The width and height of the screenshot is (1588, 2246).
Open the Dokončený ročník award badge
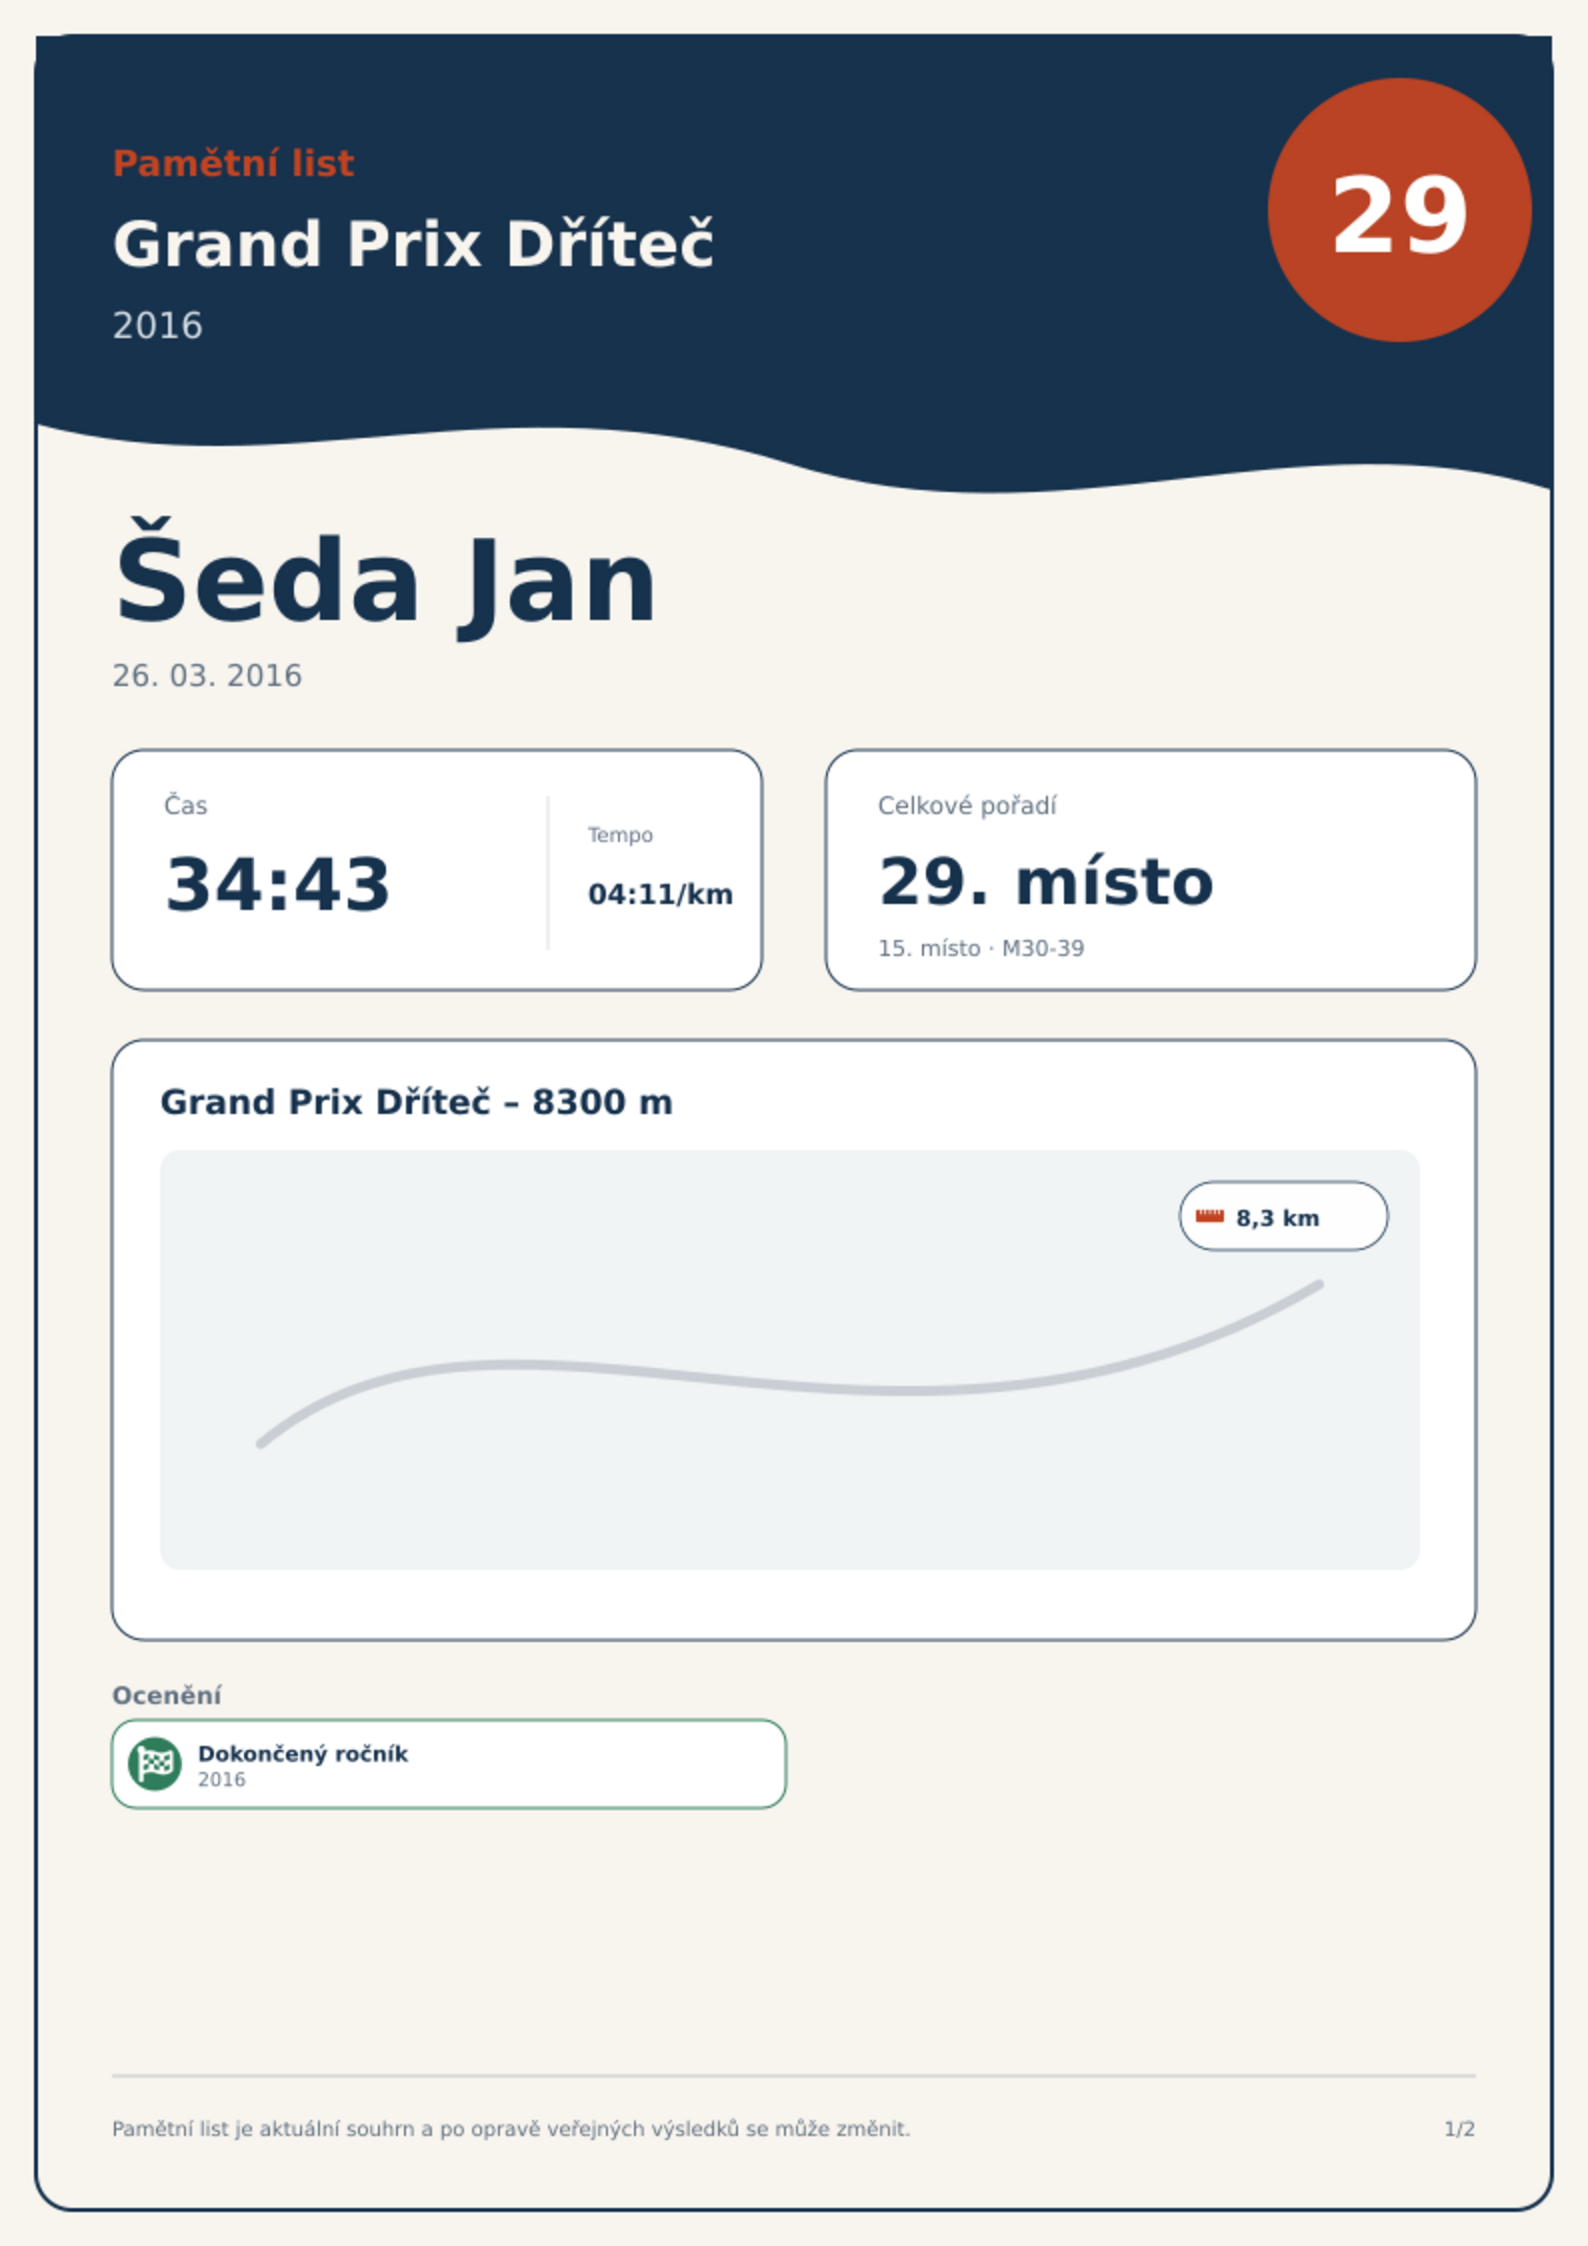click(449, 1764)
